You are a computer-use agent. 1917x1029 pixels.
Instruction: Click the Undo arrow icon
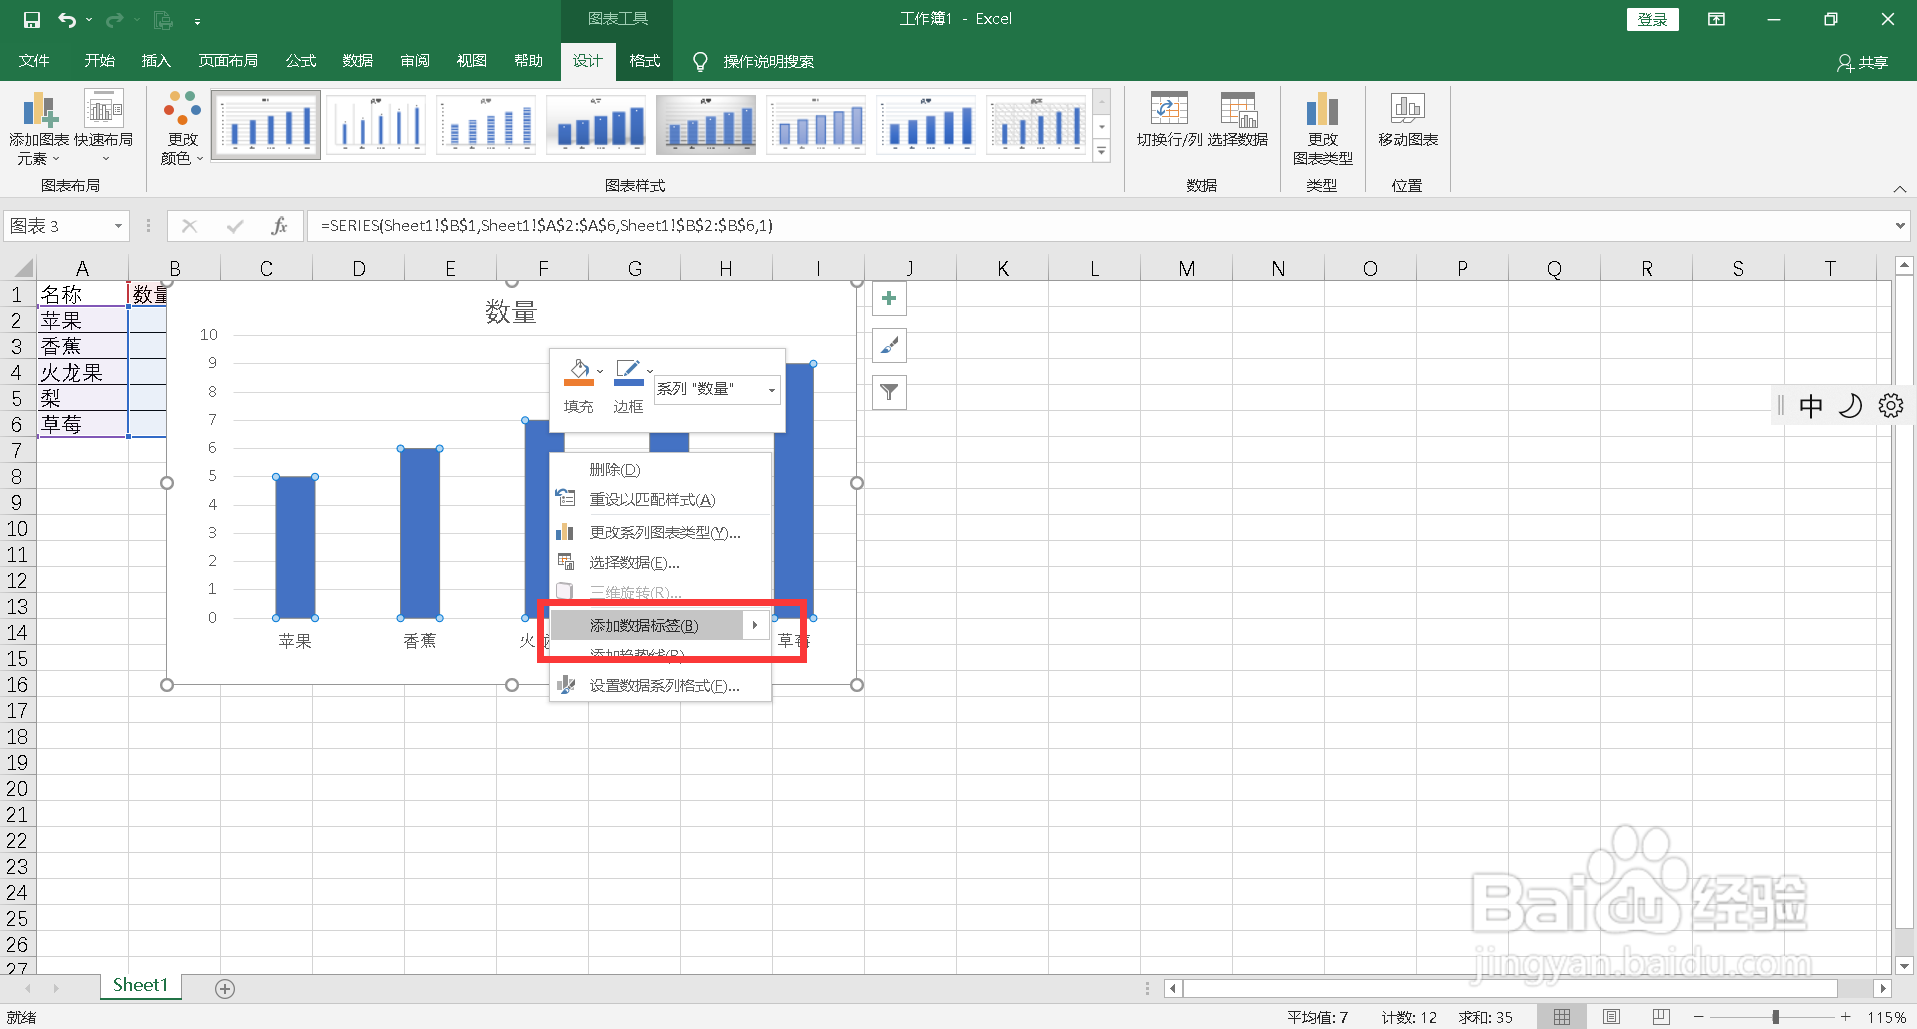click(67, 20)
